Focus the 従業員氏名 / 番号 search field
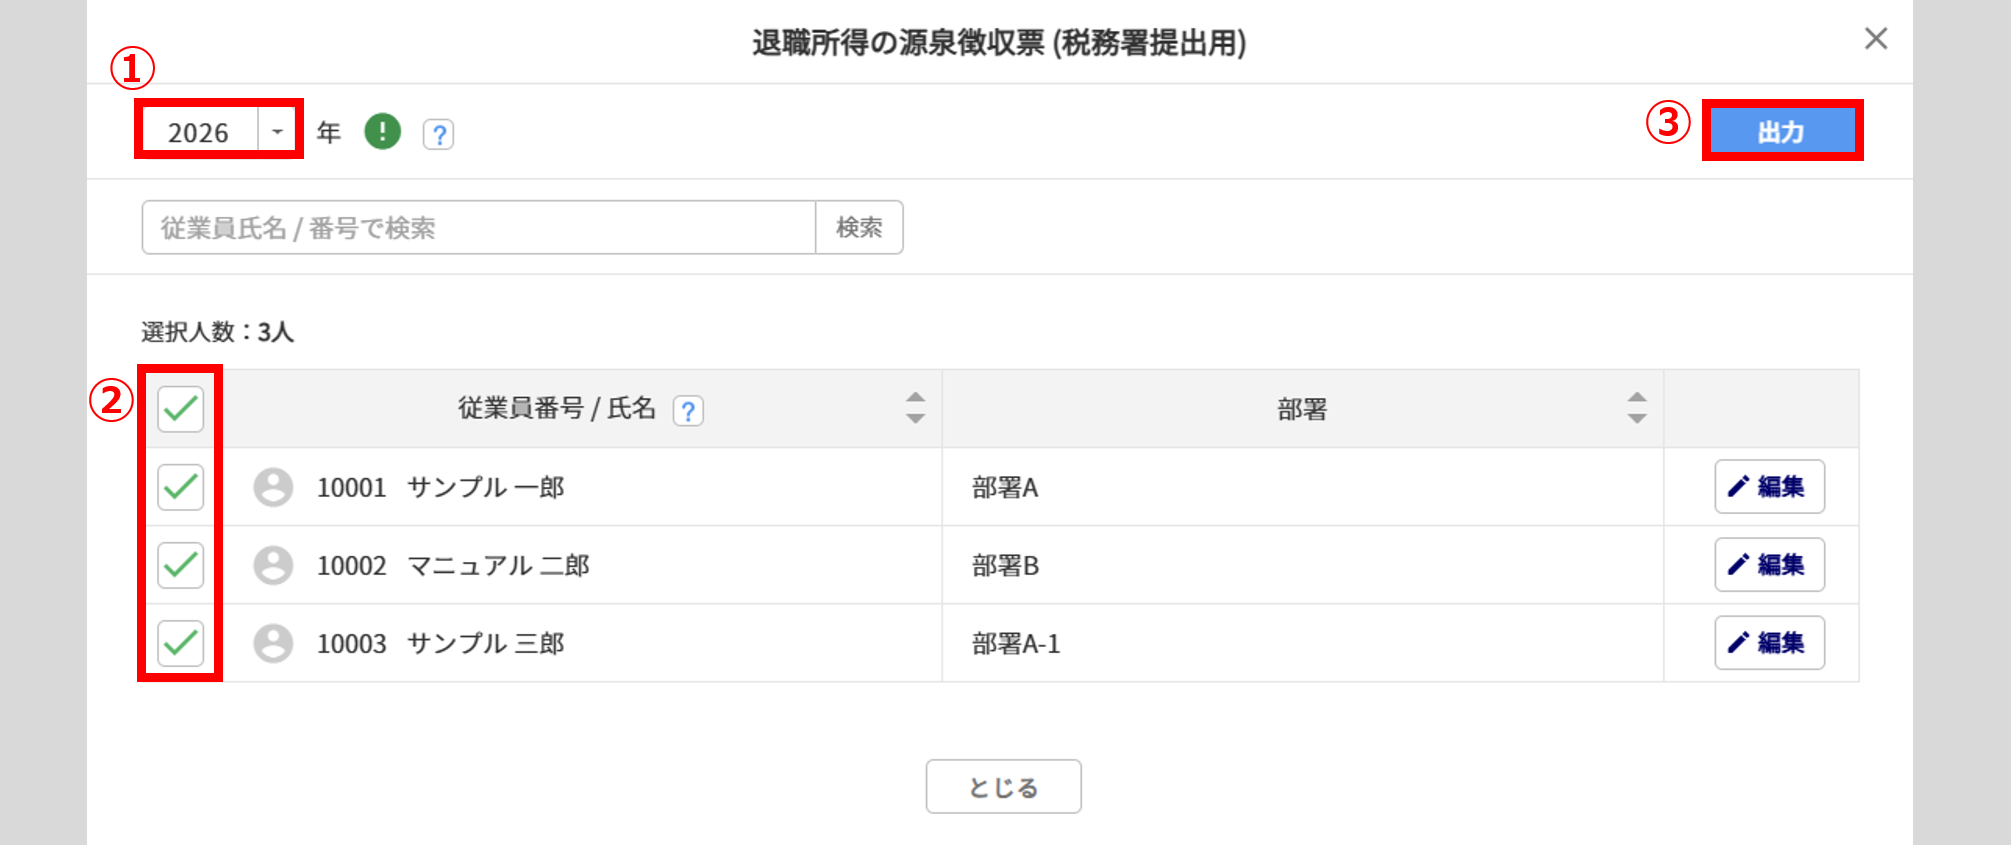The width and height of the screenshot is (2011, 845). coord(478,228)
